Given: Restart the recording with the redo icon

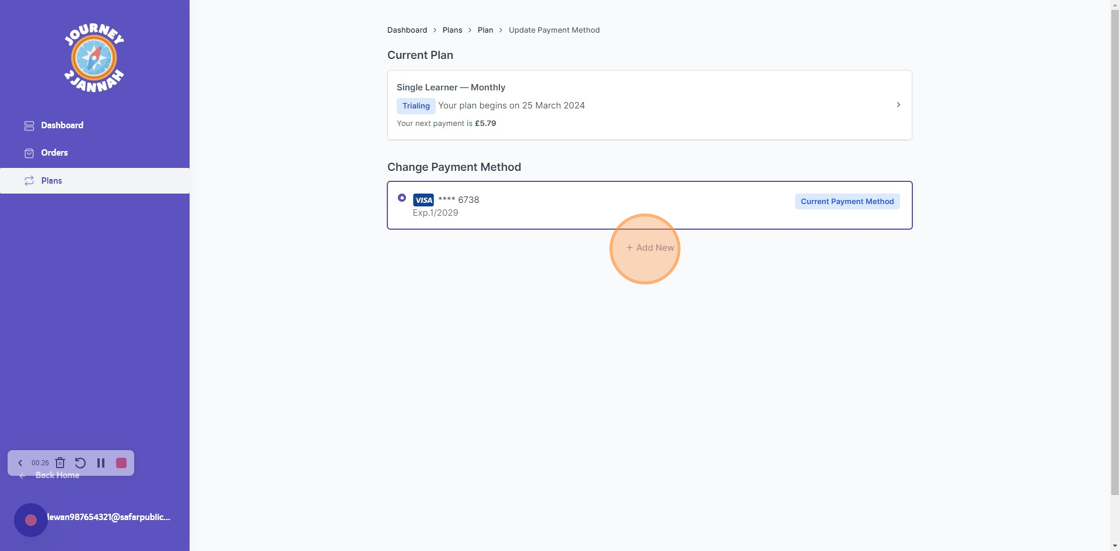Looking at the screenshot, I should click(x=80, y=463).
